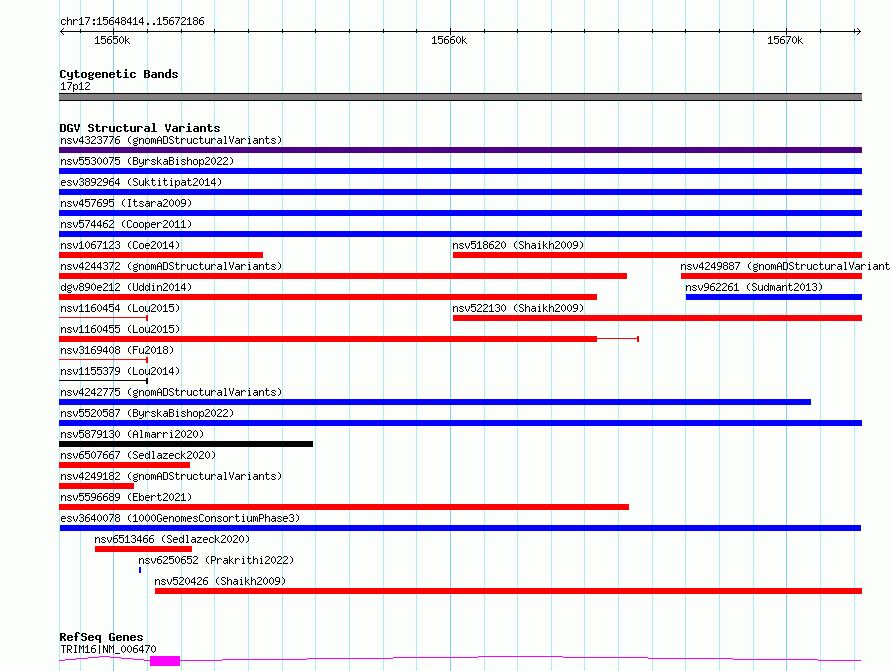The image size is (890, 671).
Task: Click the 15650k ruler tick label
Action: click(112, 40)
